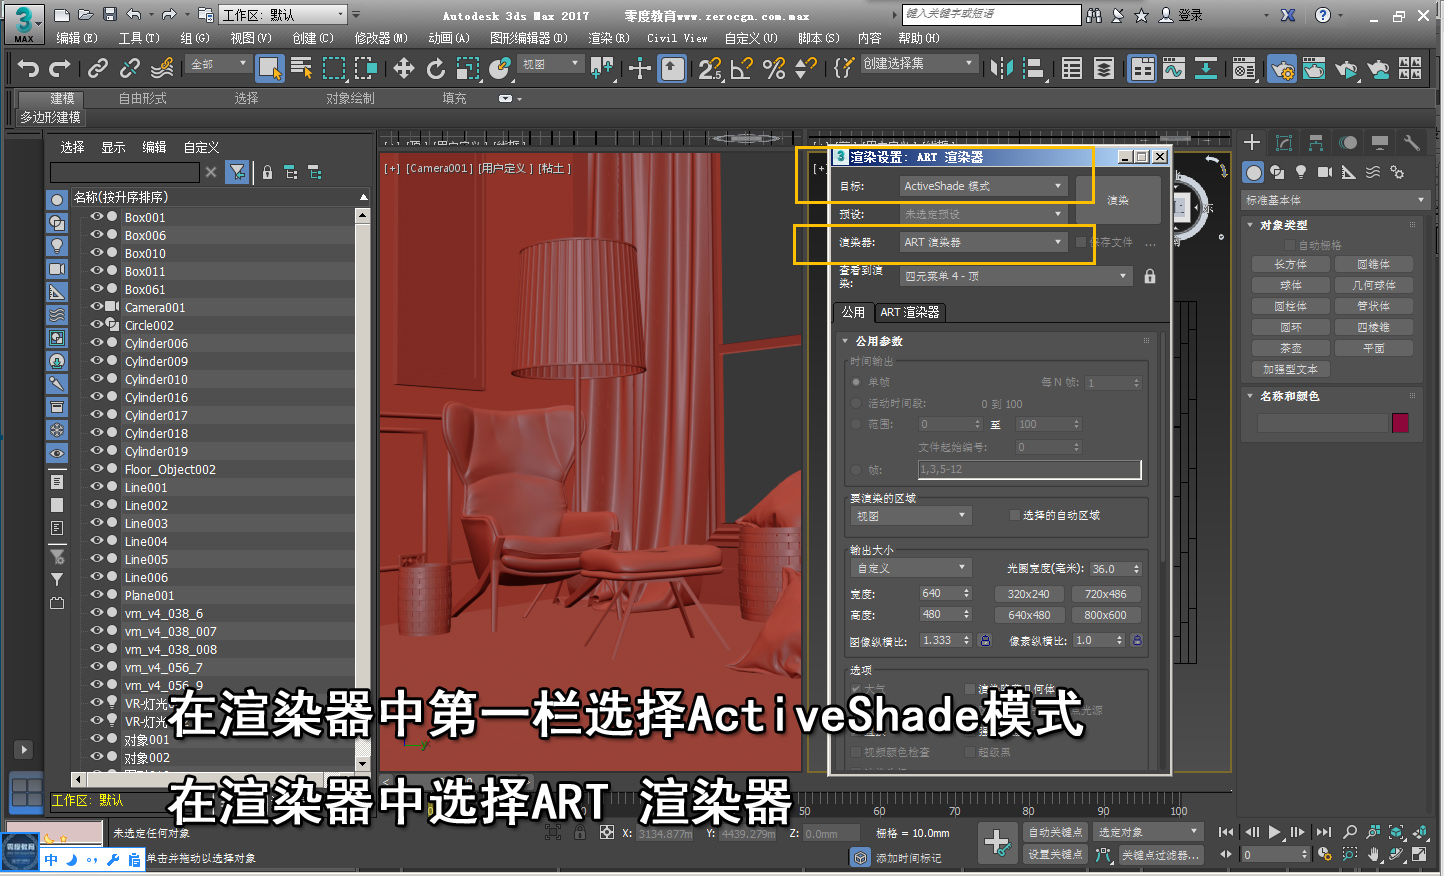Open Output Size custom dropdown

(910, 568)
